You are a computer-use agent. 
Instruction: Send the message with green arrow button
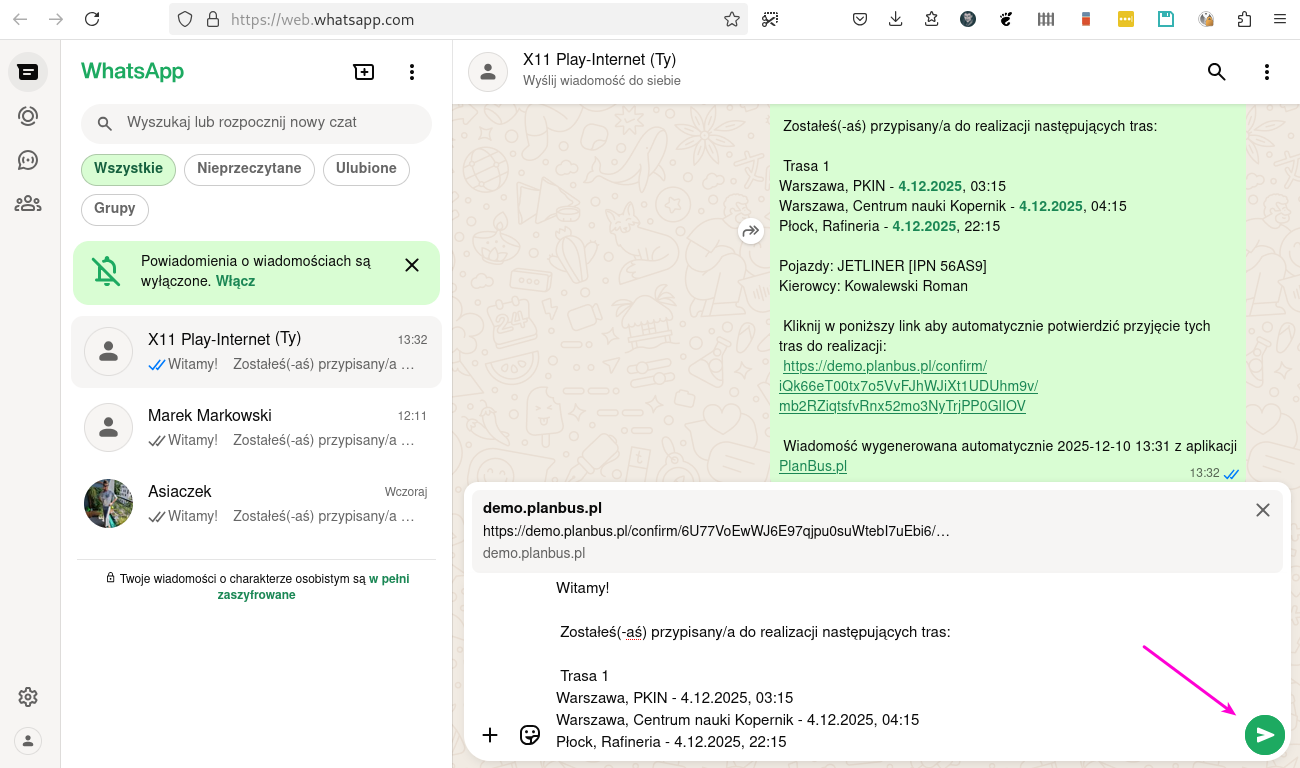click(x=1264, y=735)
